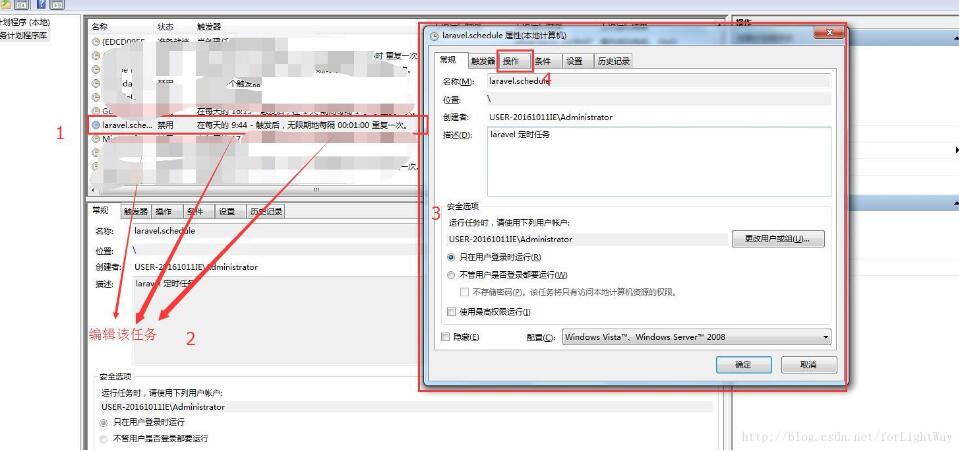Screen dimensions: 959x452
Task: Click the clock icon in dialog title bar
Action: pos(434,36)
